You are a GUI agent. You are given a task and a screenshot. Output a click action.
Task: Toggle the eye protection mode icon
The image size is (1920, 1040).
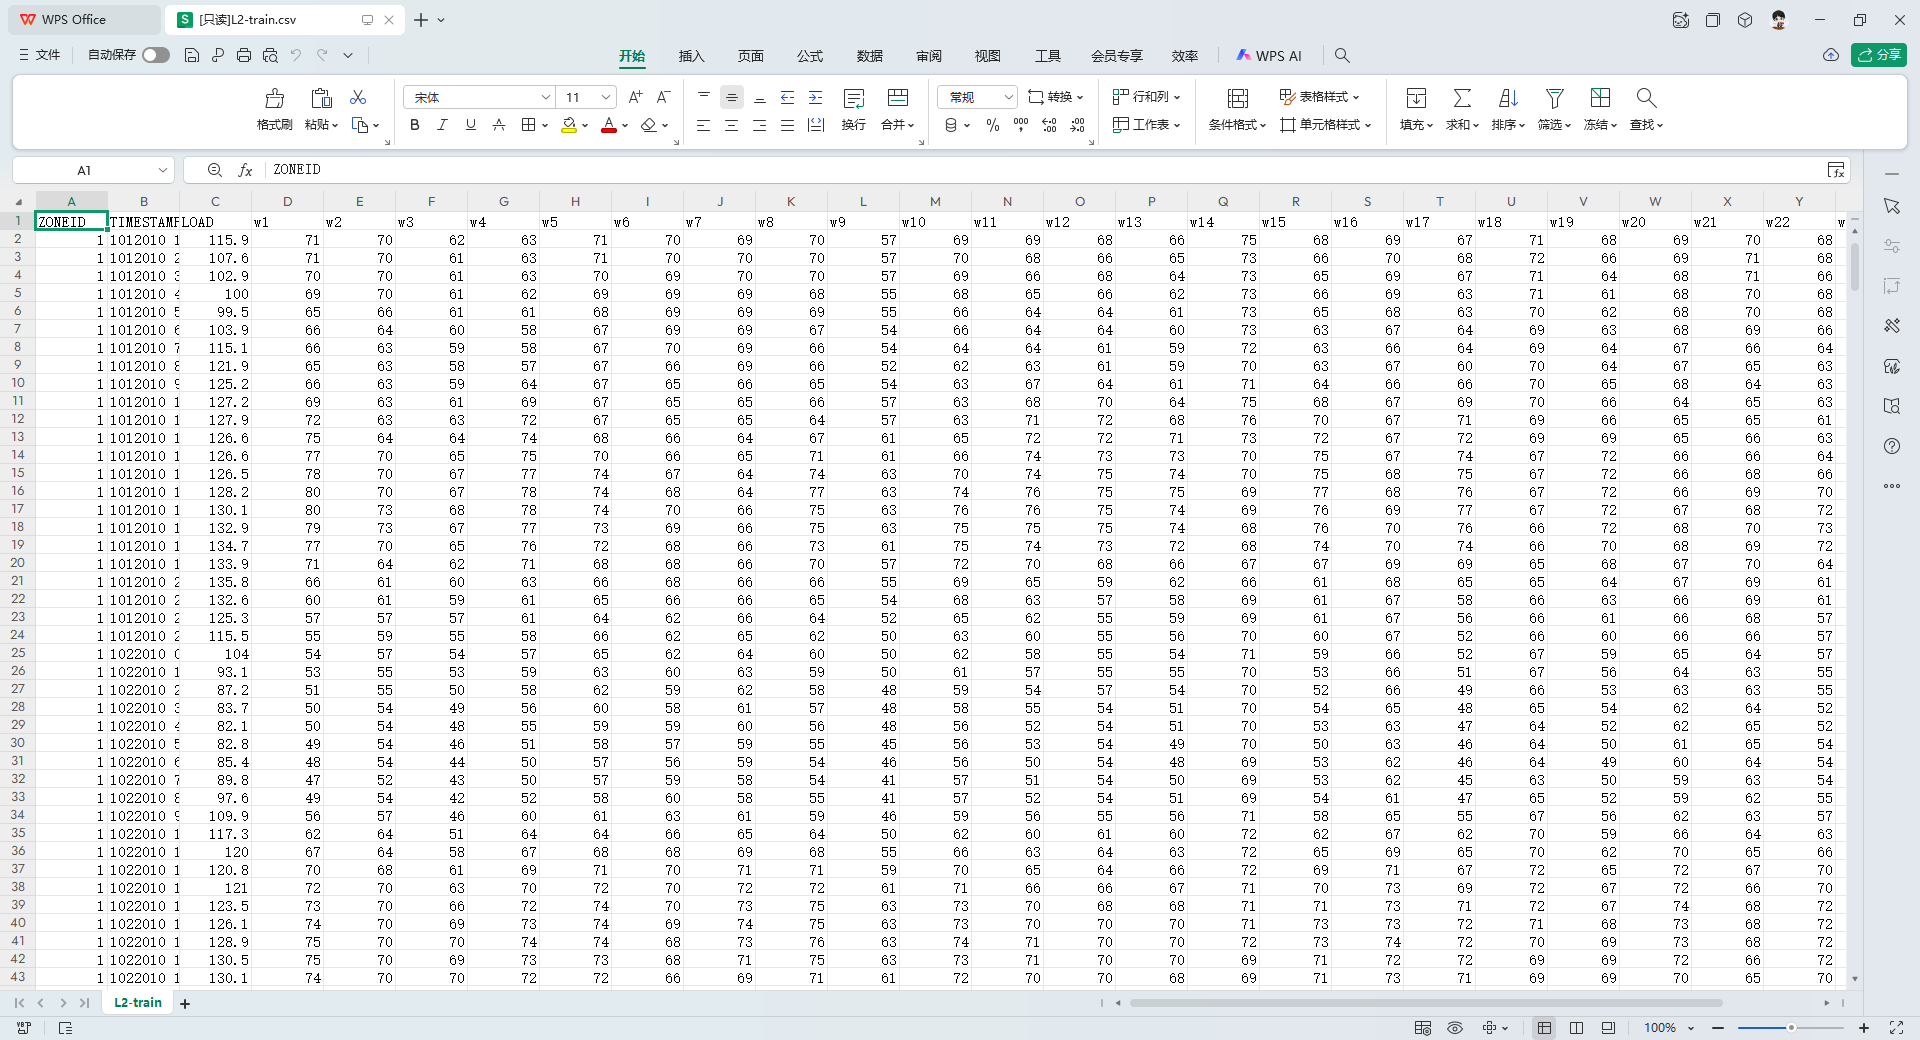pyautogui.click(x=1455, y=1028)
